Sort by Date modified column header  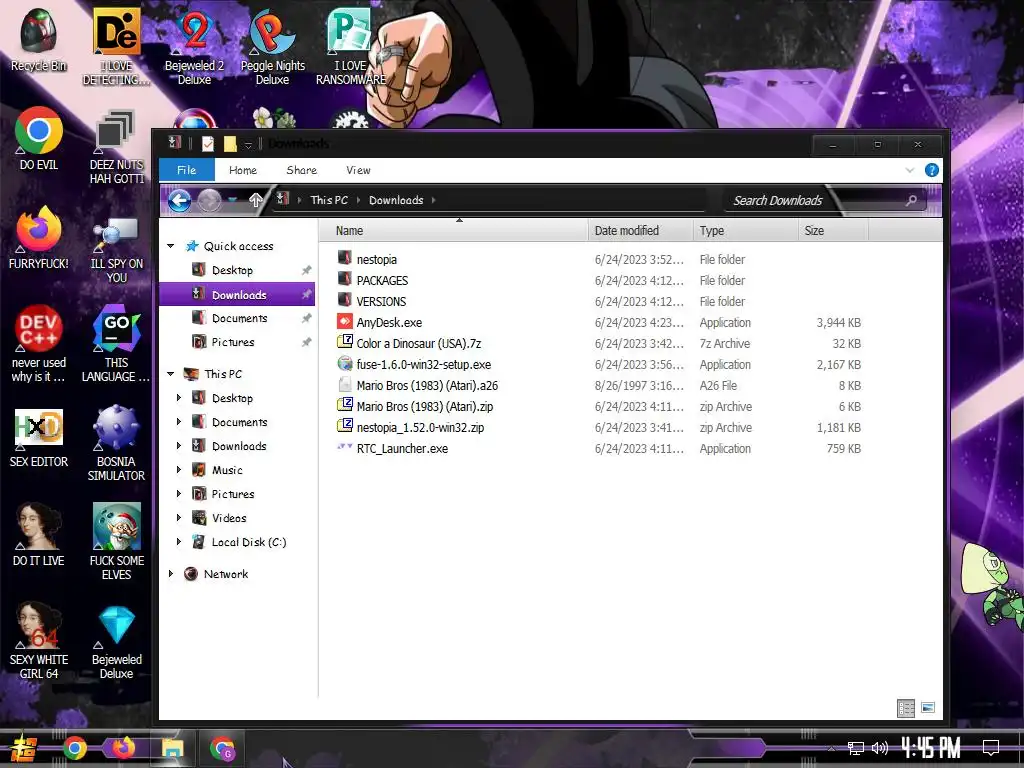coord(641,231)
